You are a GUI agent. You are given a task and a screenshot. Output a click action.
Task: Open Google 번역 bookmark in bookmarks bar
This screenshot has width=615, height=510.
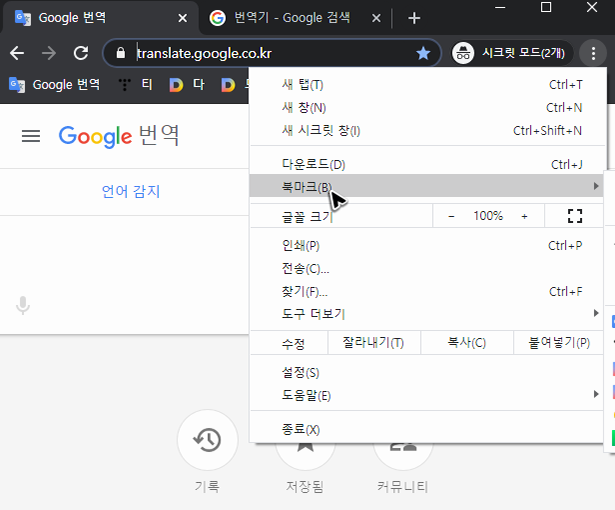pyautogui.click(x=55, y=85)
